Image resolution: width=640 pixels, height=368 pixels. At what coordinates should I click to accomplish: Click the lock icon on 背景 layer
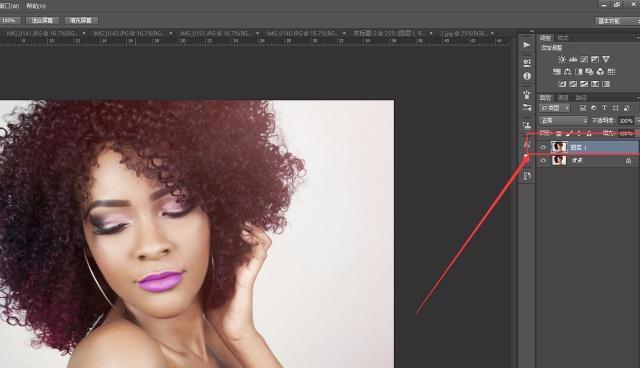(629, 161)
